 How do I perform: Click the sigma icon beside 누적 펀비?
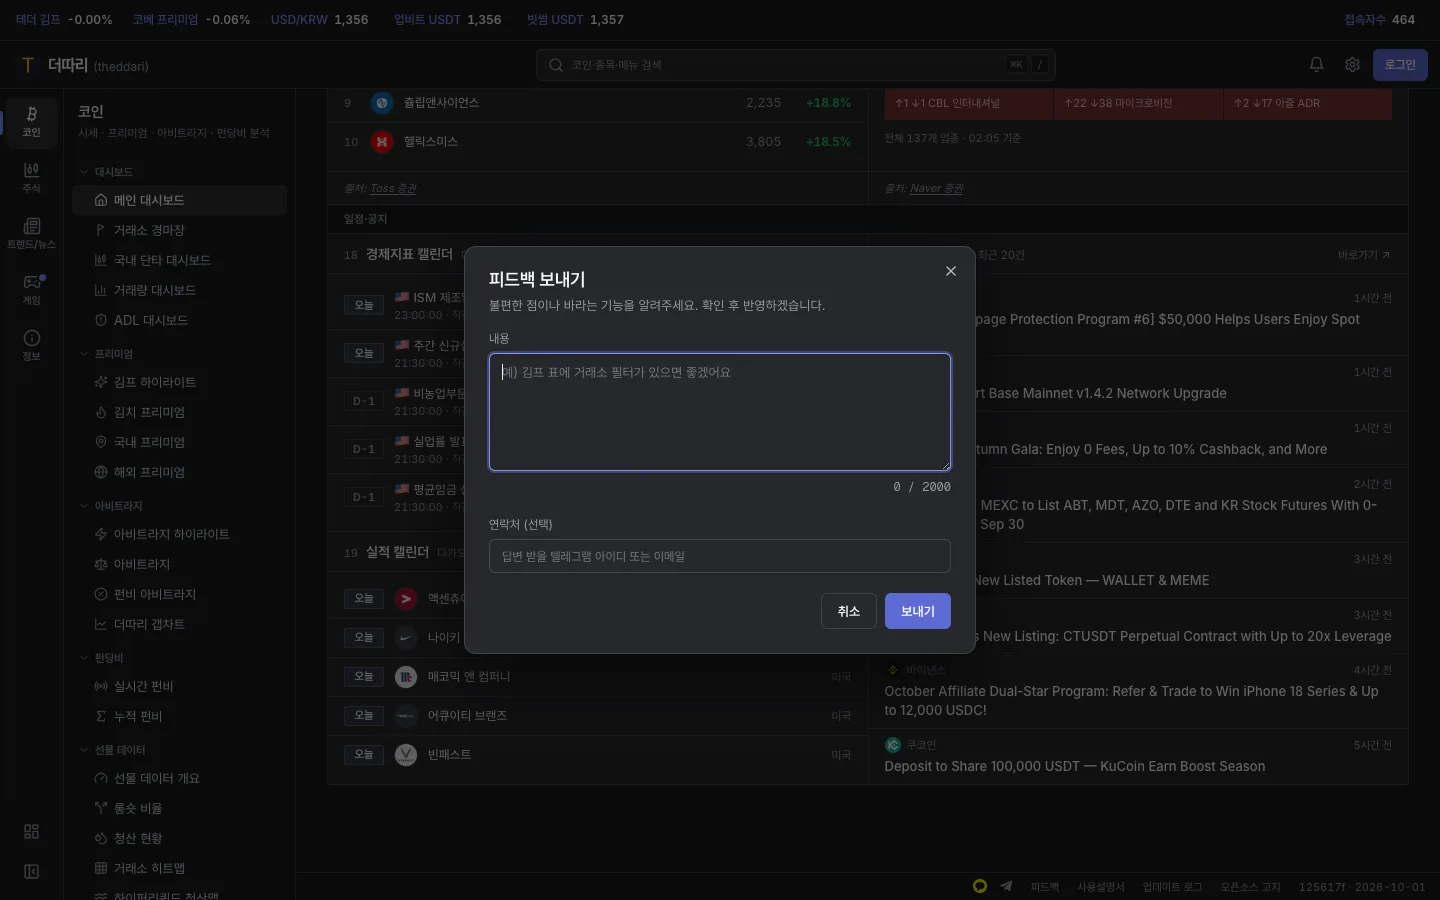click(101, 716)
